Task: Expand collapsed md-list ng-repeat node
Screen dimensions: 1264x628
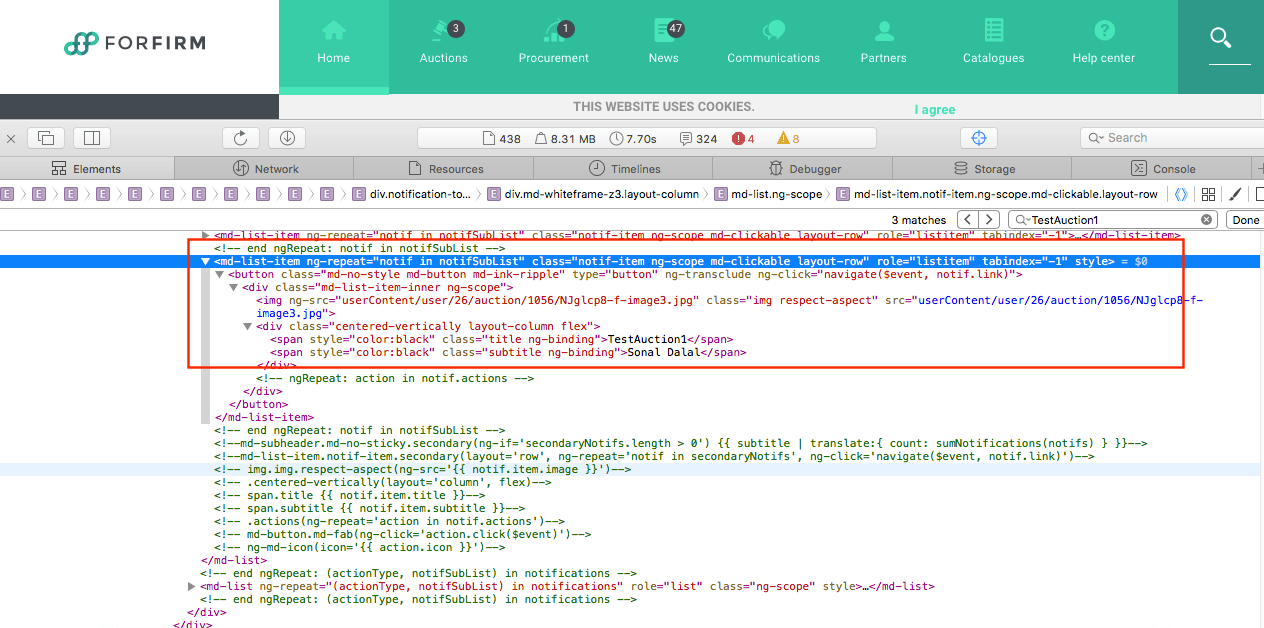Action: [192, 586]
